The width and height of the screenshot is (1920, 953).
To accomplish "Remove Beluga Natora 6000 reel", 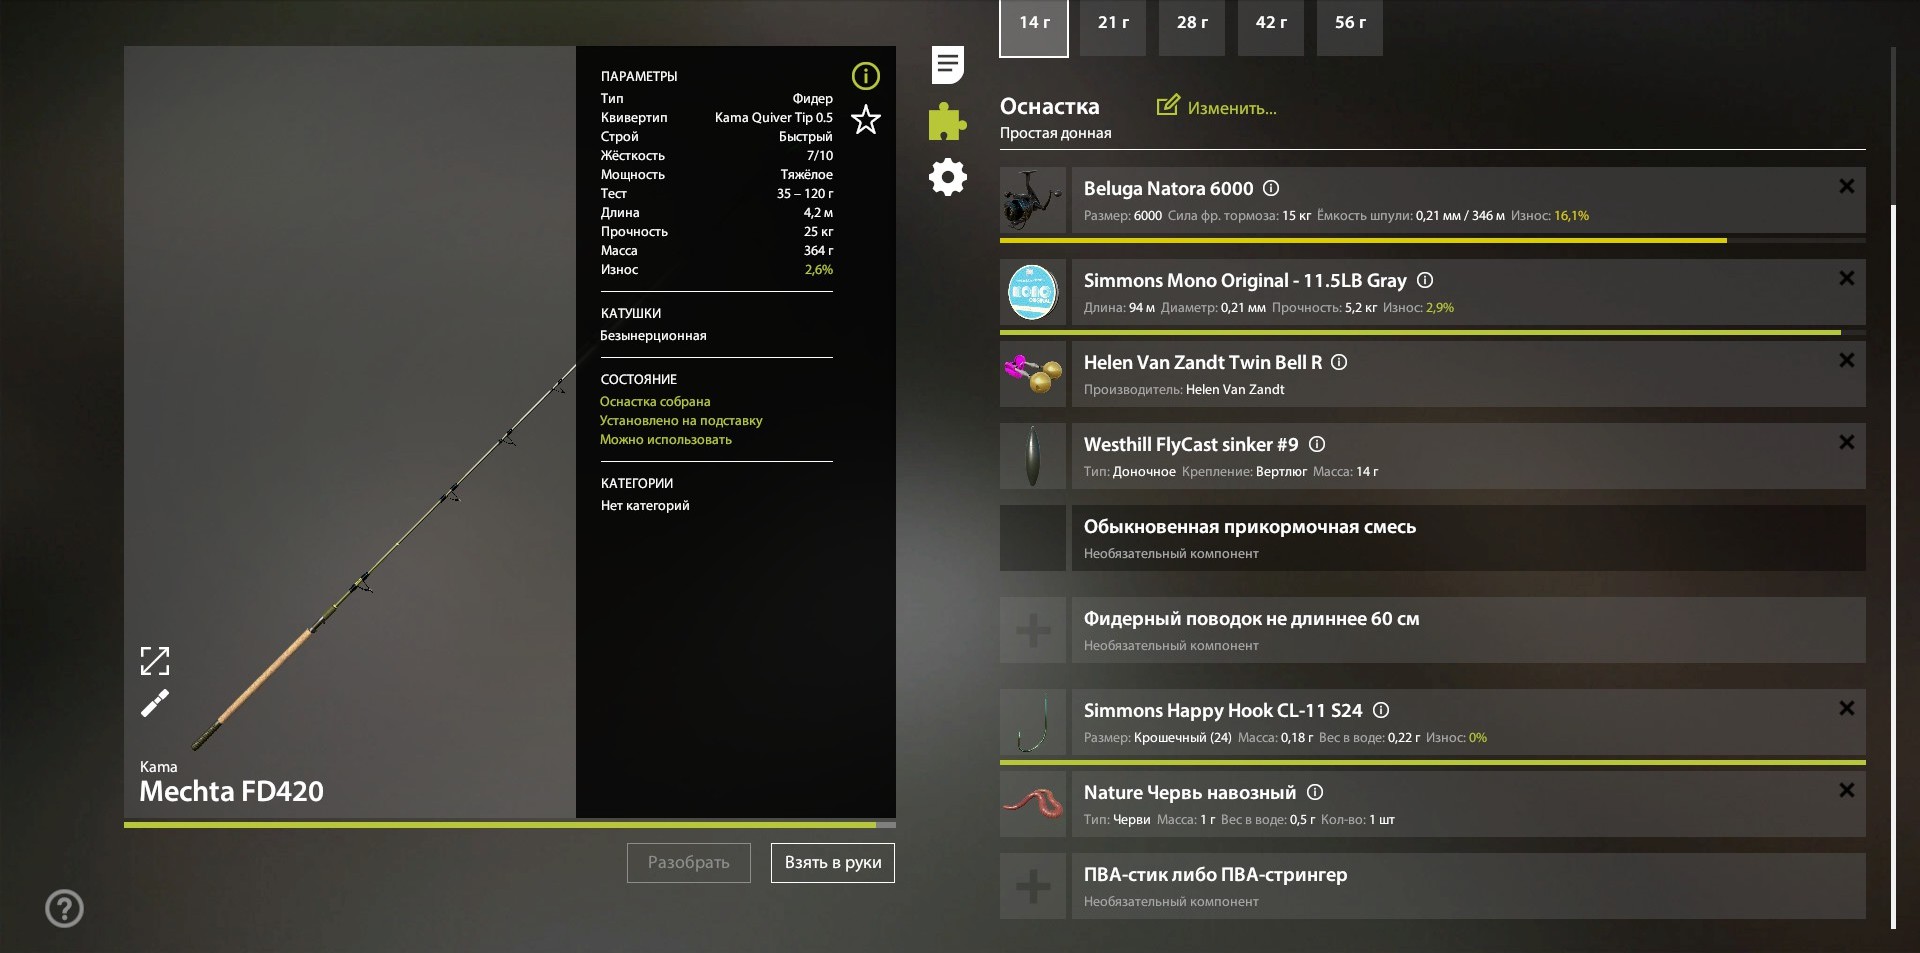I will pyautogui.click(x=1846, y=186).
